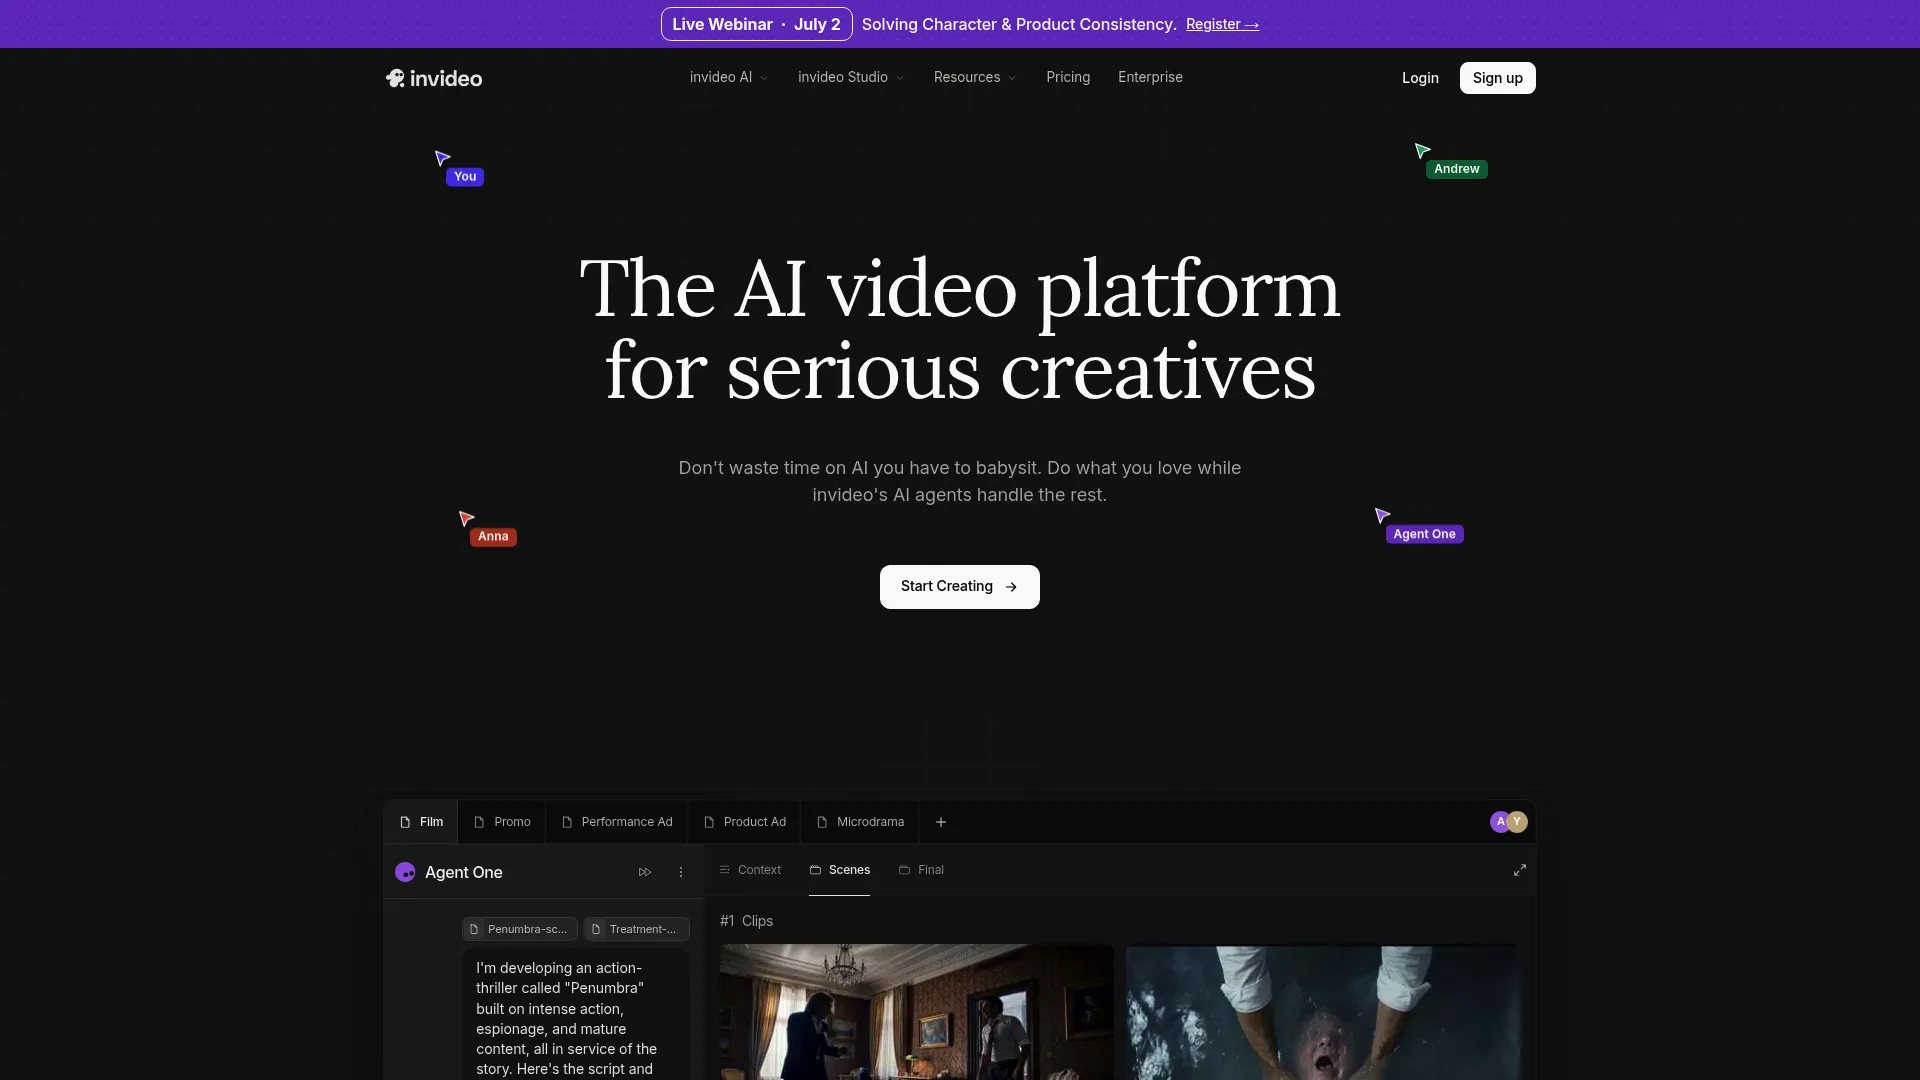Switch to the Final tab
This screenshot has height=1080, width=1920.
[921, 870]
